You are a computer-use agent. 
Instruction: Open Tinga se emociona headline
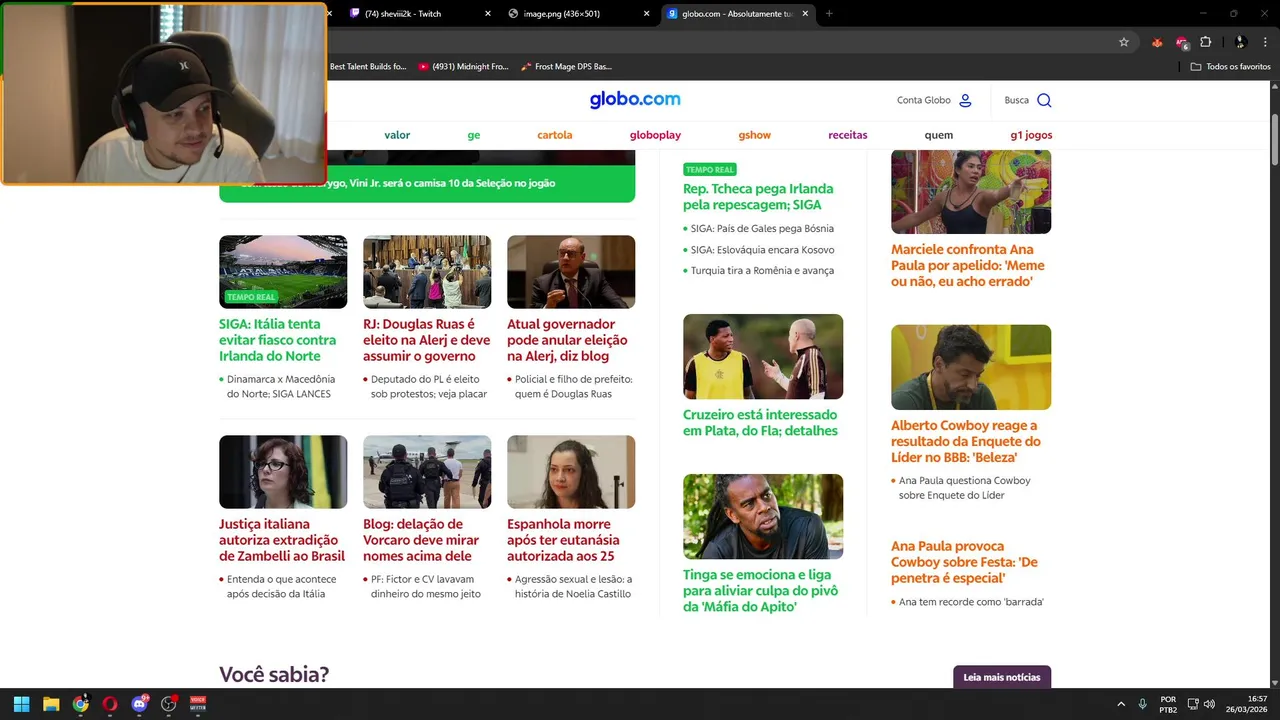point(760,590)
